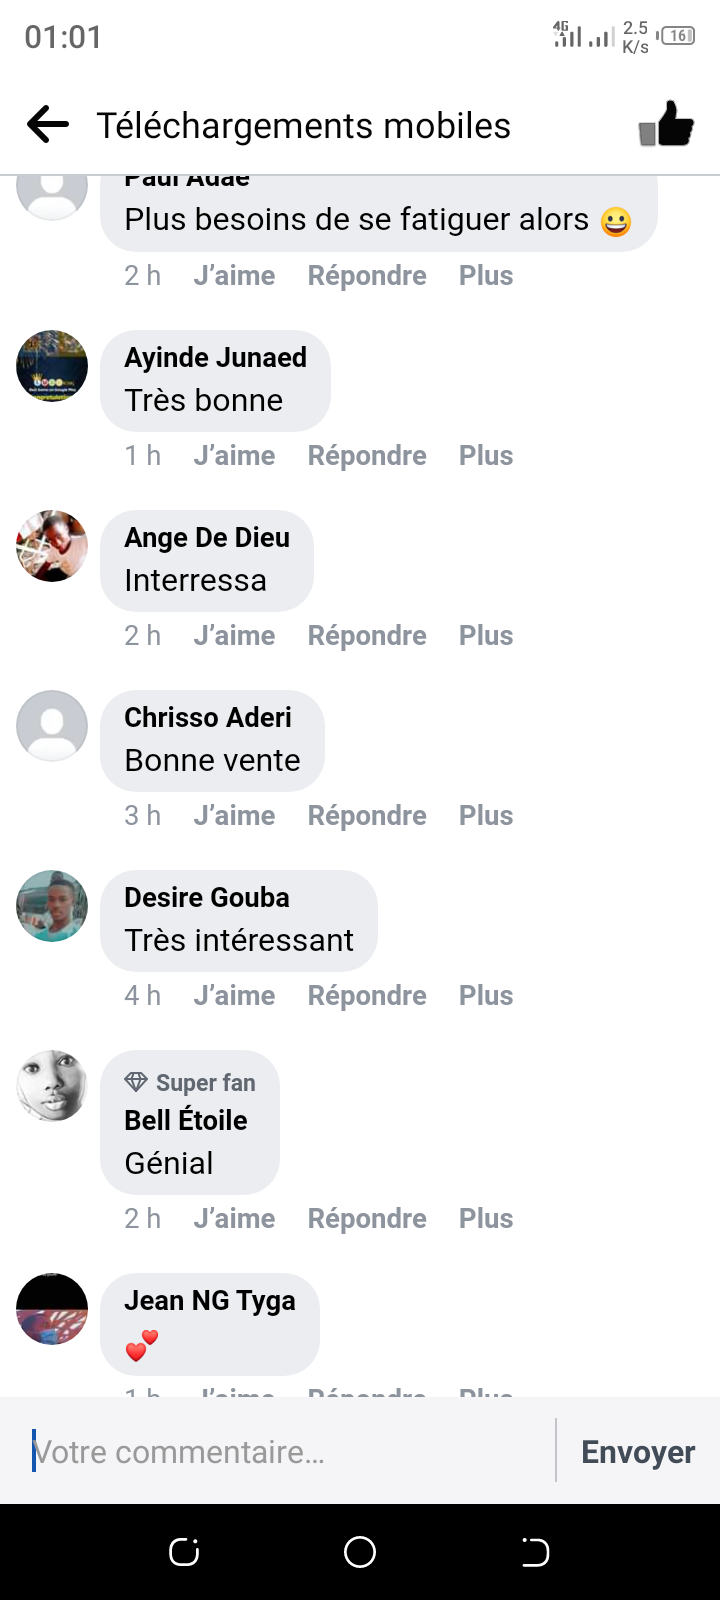Open Plus menu under Paul's comment
This screenshot has height=1600, width=720.
point(486,276)
